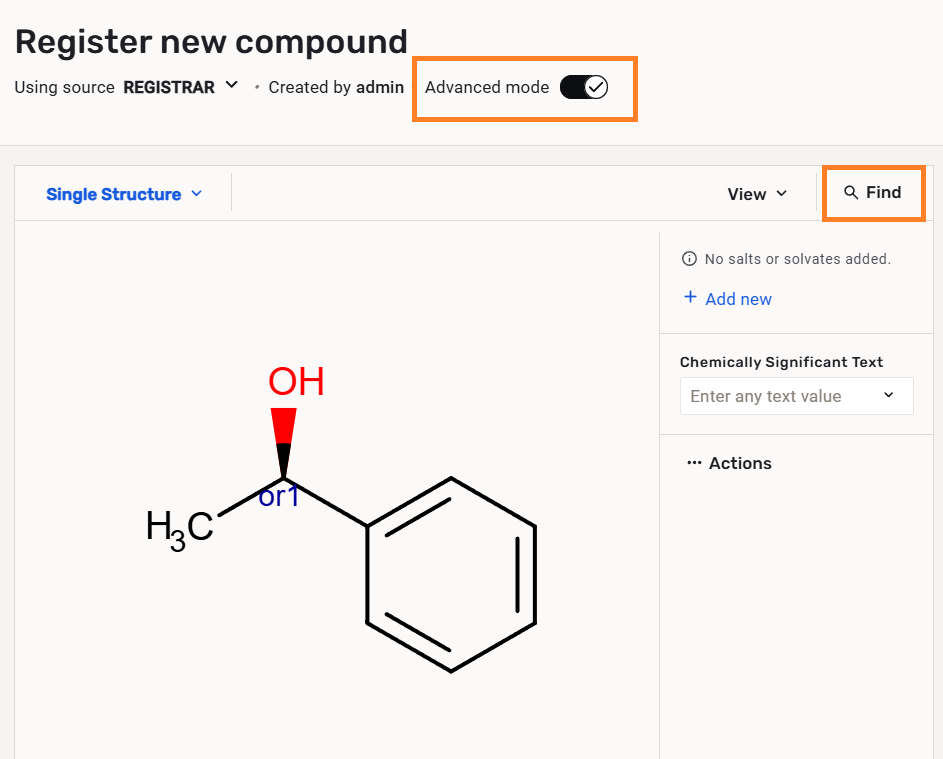This screenshot has height=759, width=943.
Task: Click the REGISTRAR source name
Action: pos(169,87)
